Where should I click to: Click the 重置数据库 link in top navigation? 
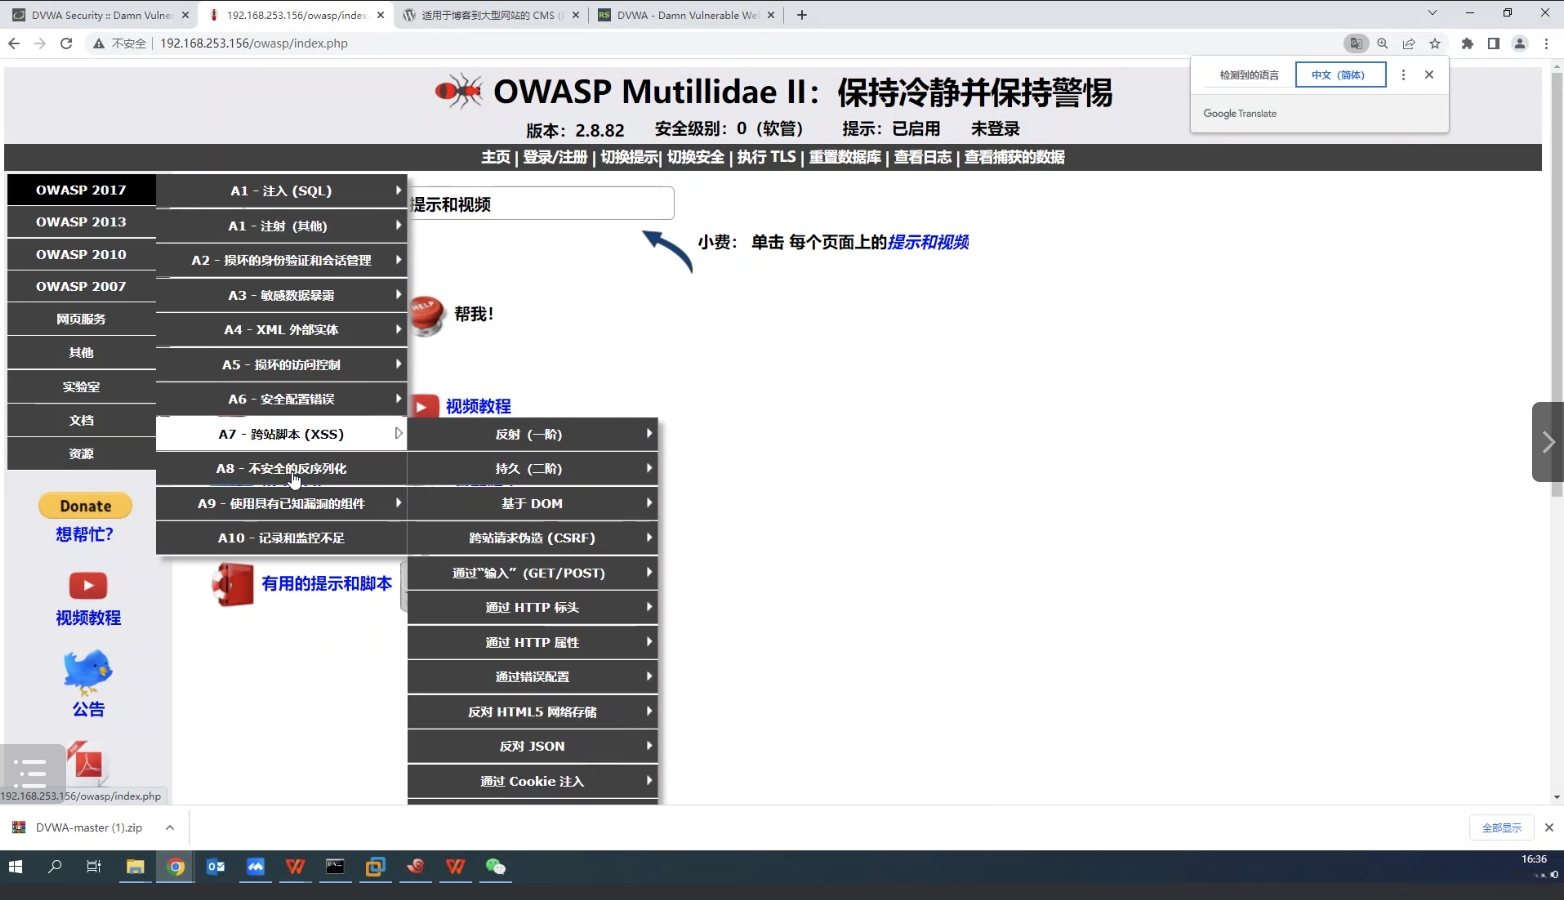845,157
